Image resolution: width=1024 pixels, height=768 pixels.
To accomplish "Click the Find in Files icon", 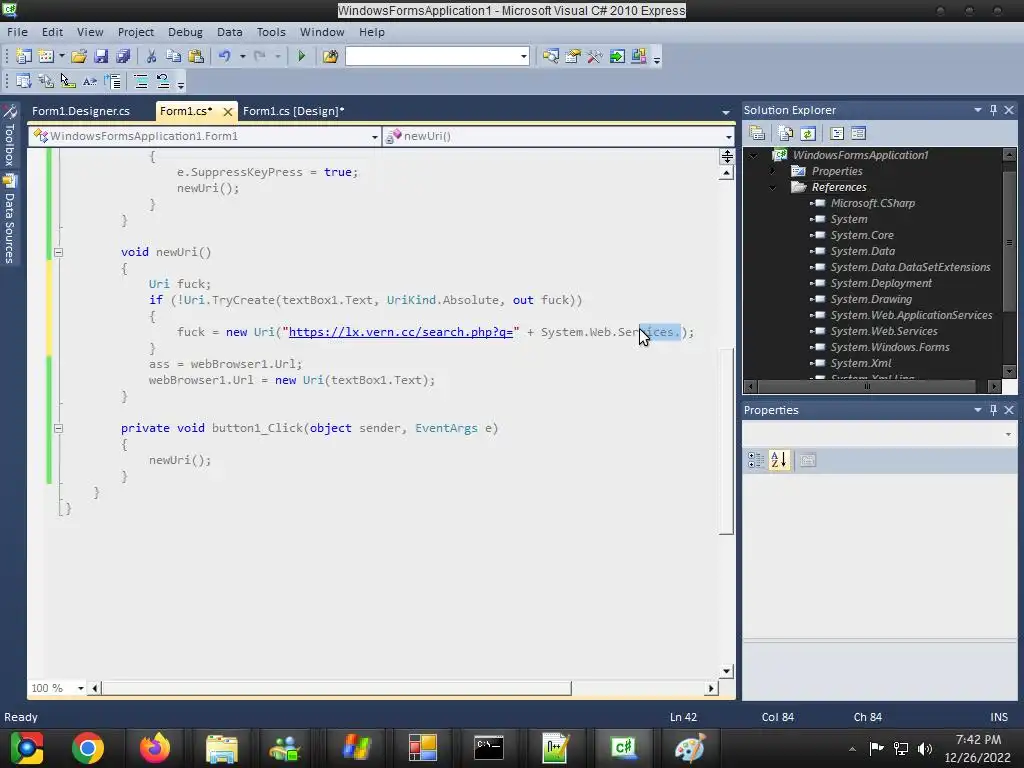I will point(330,56).
